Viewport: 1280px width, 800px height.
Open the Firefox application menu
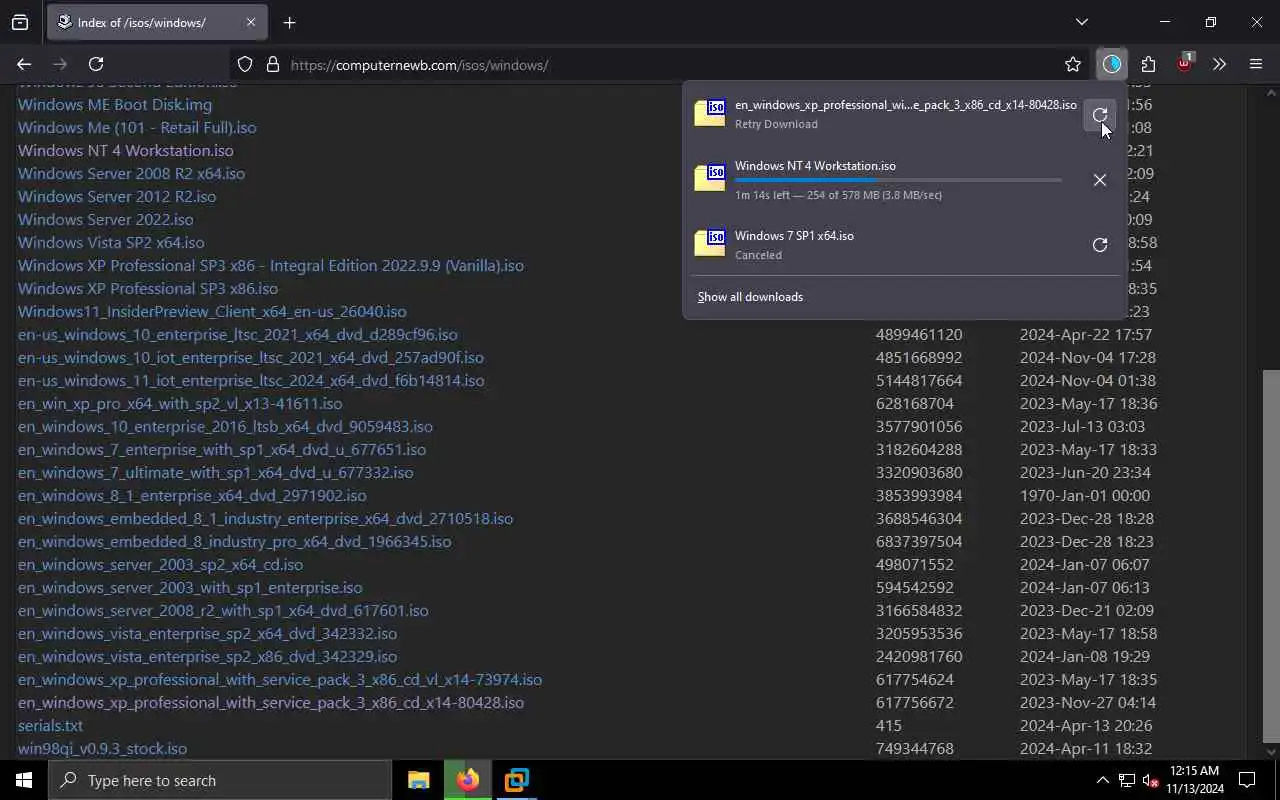click(1256, 65)
